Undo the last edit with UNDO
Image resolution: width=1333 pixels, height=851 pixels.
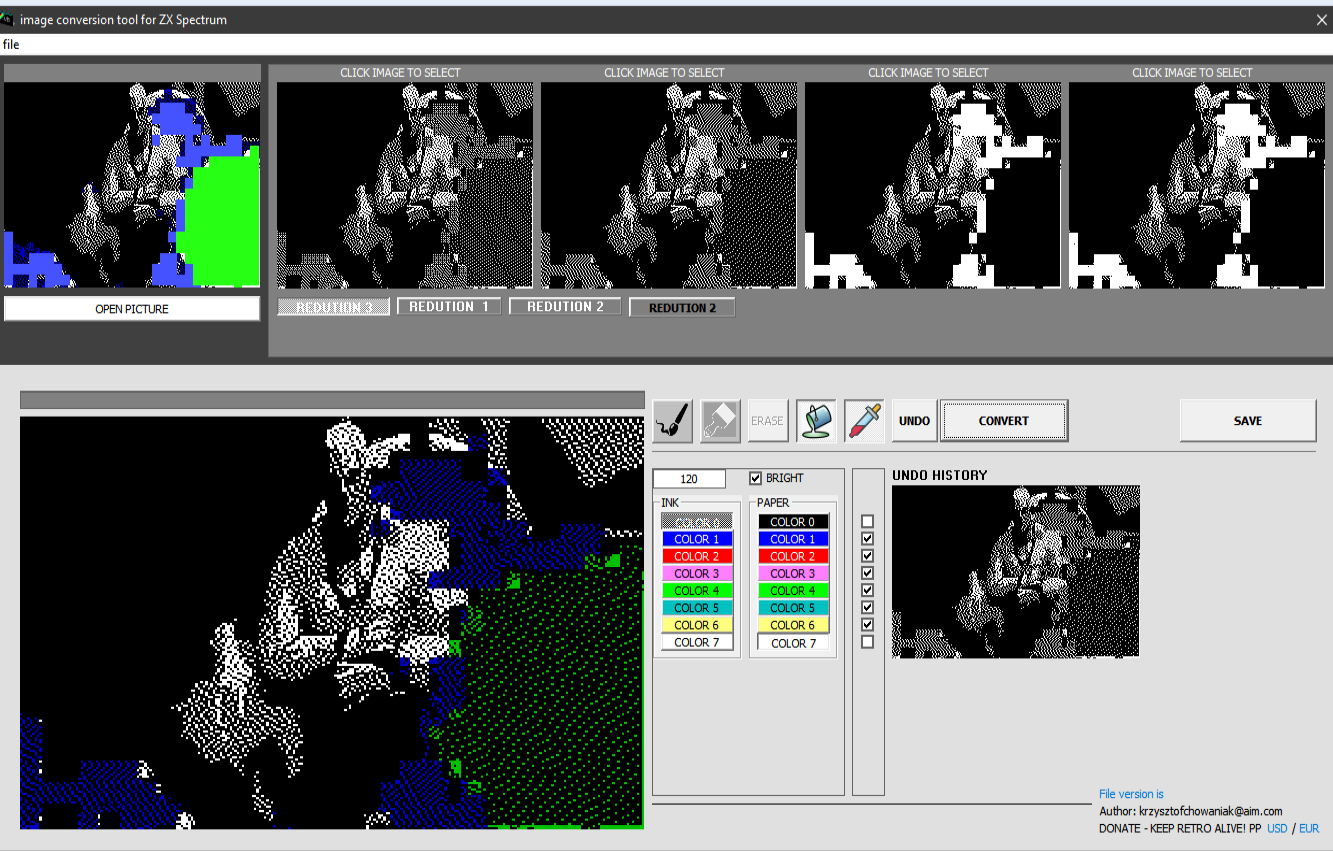tap(913, 420)
